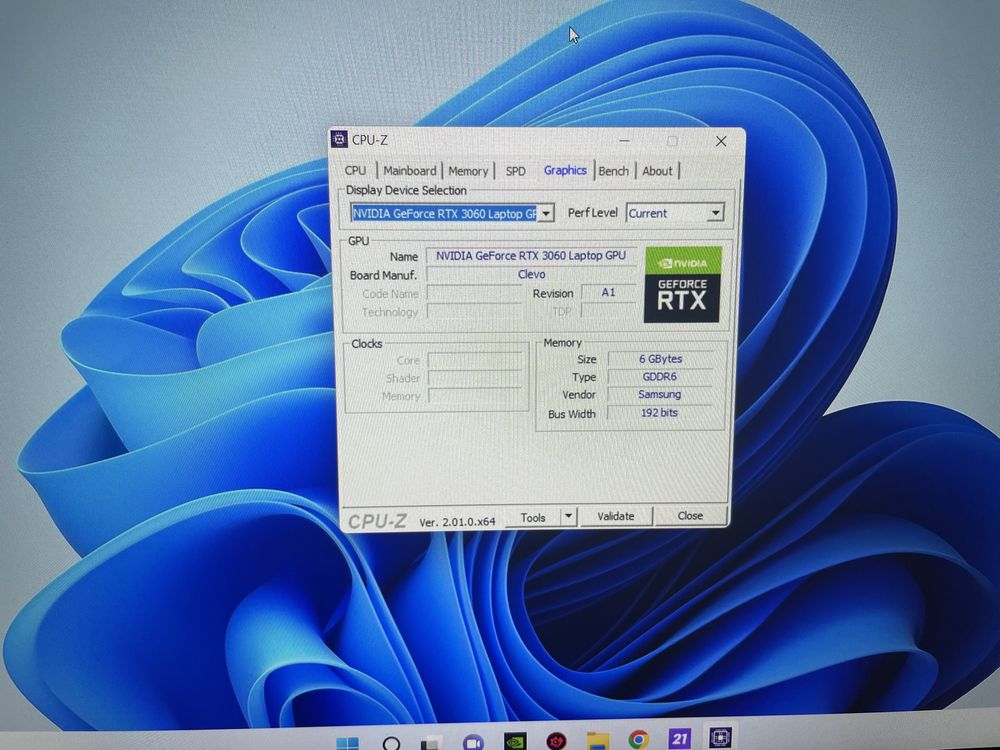Click the Board Manuf. Clevo field

(531, 274)
